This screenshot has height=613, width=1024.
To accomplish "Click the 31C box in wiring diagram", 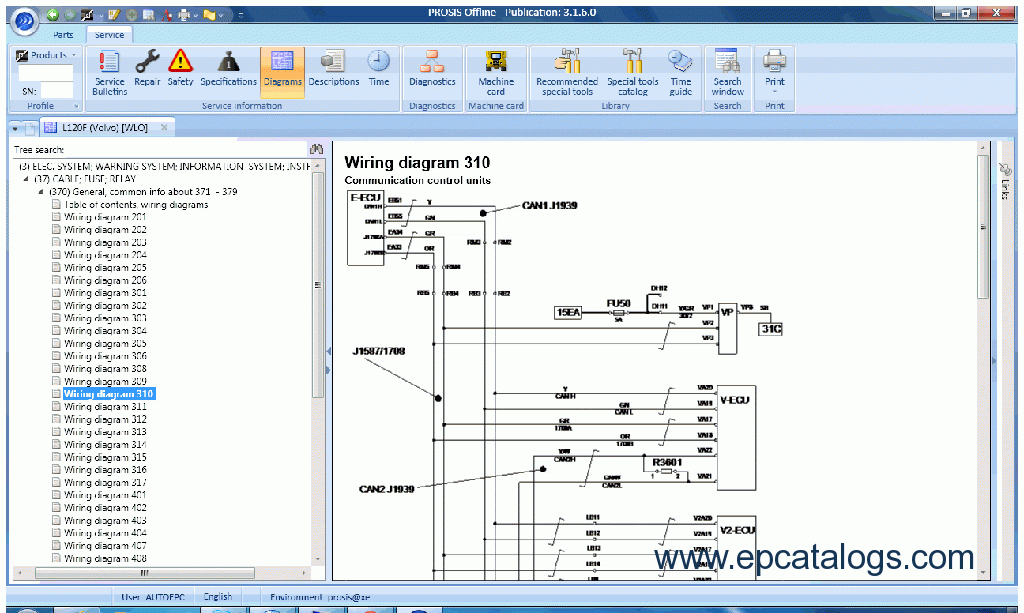I will point(770,329).
